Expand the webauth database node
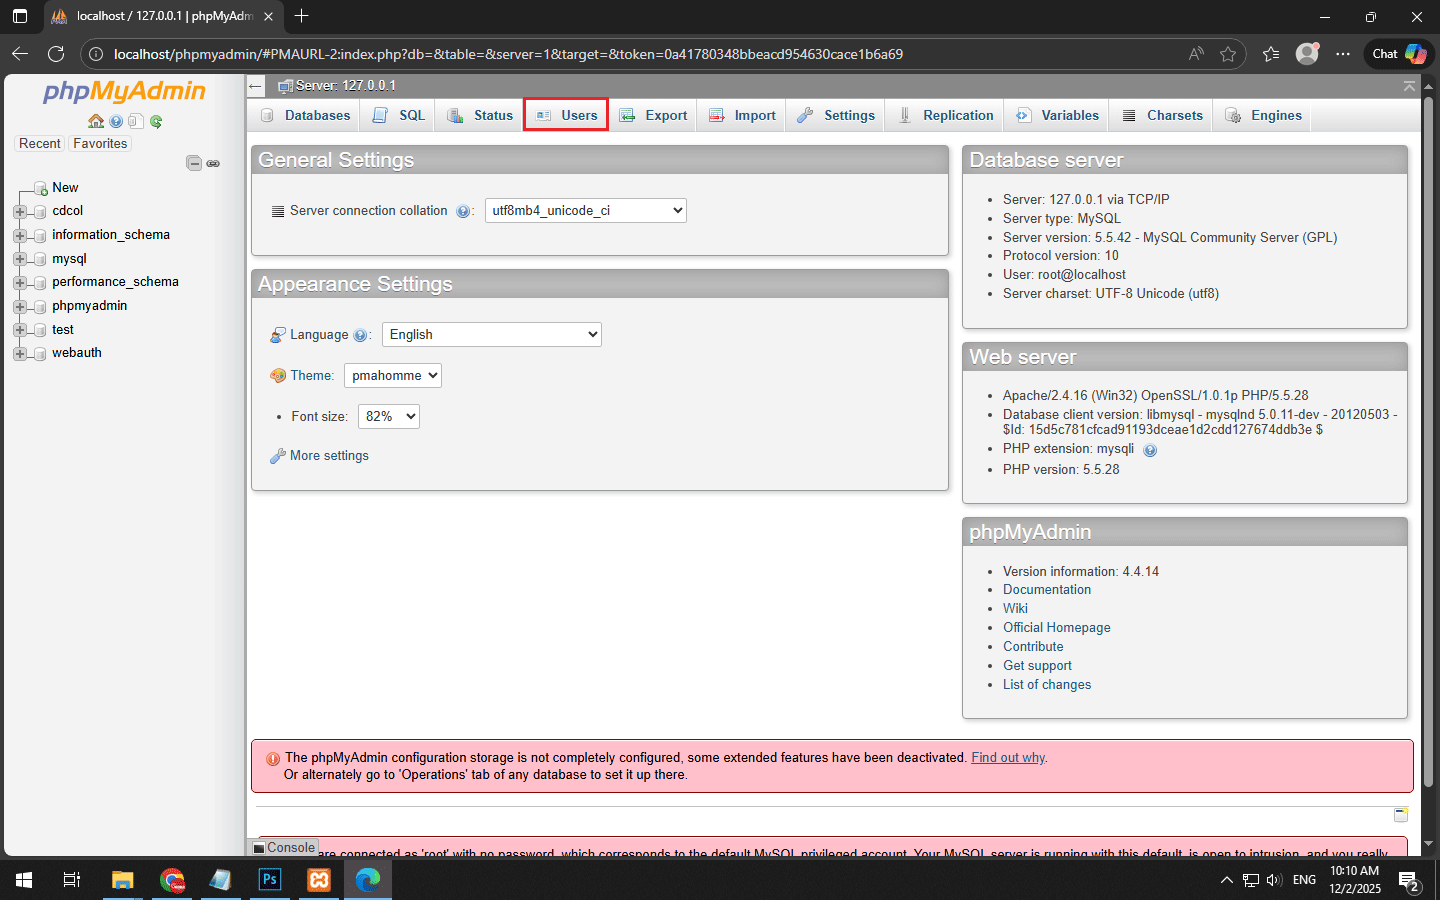Screen dimensions: 1440x900 tap(19, 353)
